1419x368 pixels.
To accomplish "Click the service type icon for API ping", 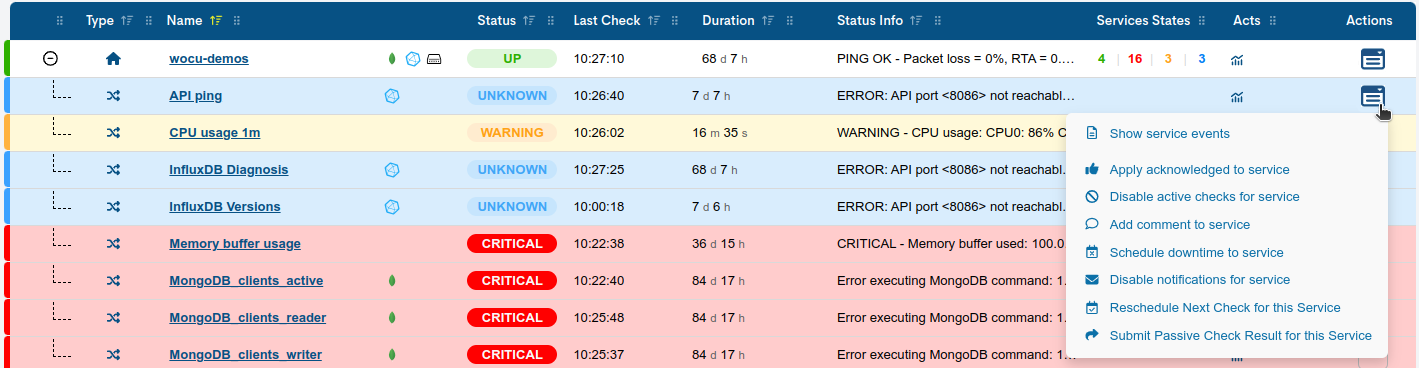I will click(113, 96).
